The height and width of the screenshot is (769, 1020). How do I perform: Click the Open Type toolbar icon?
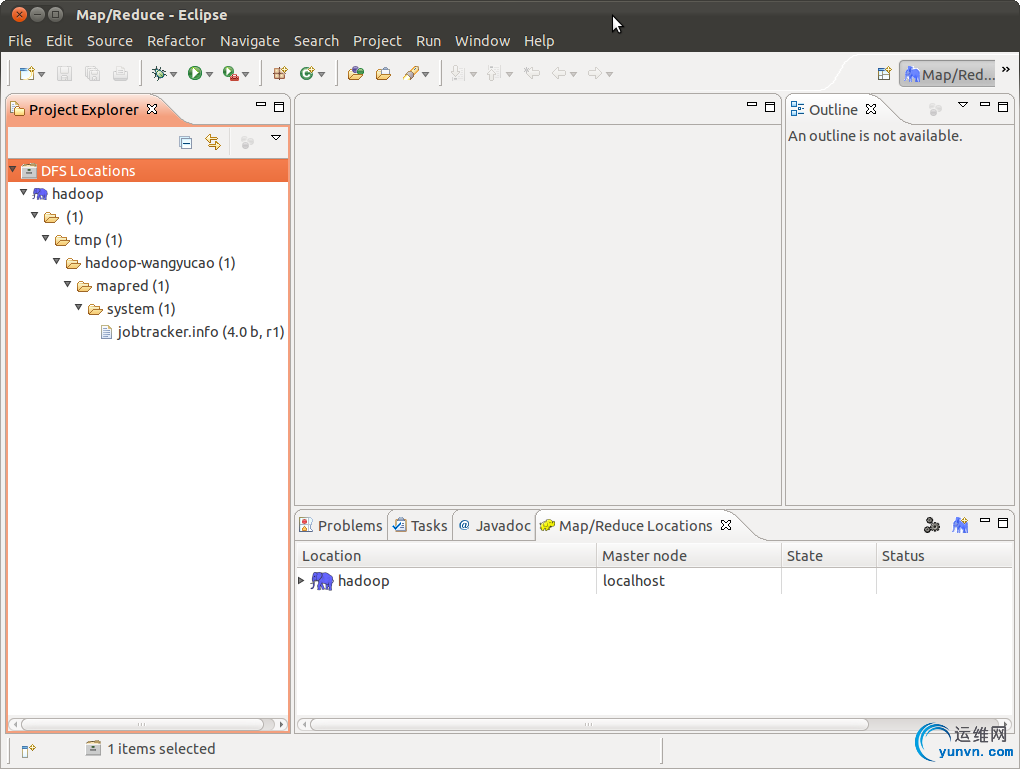(x=355, y=74)
